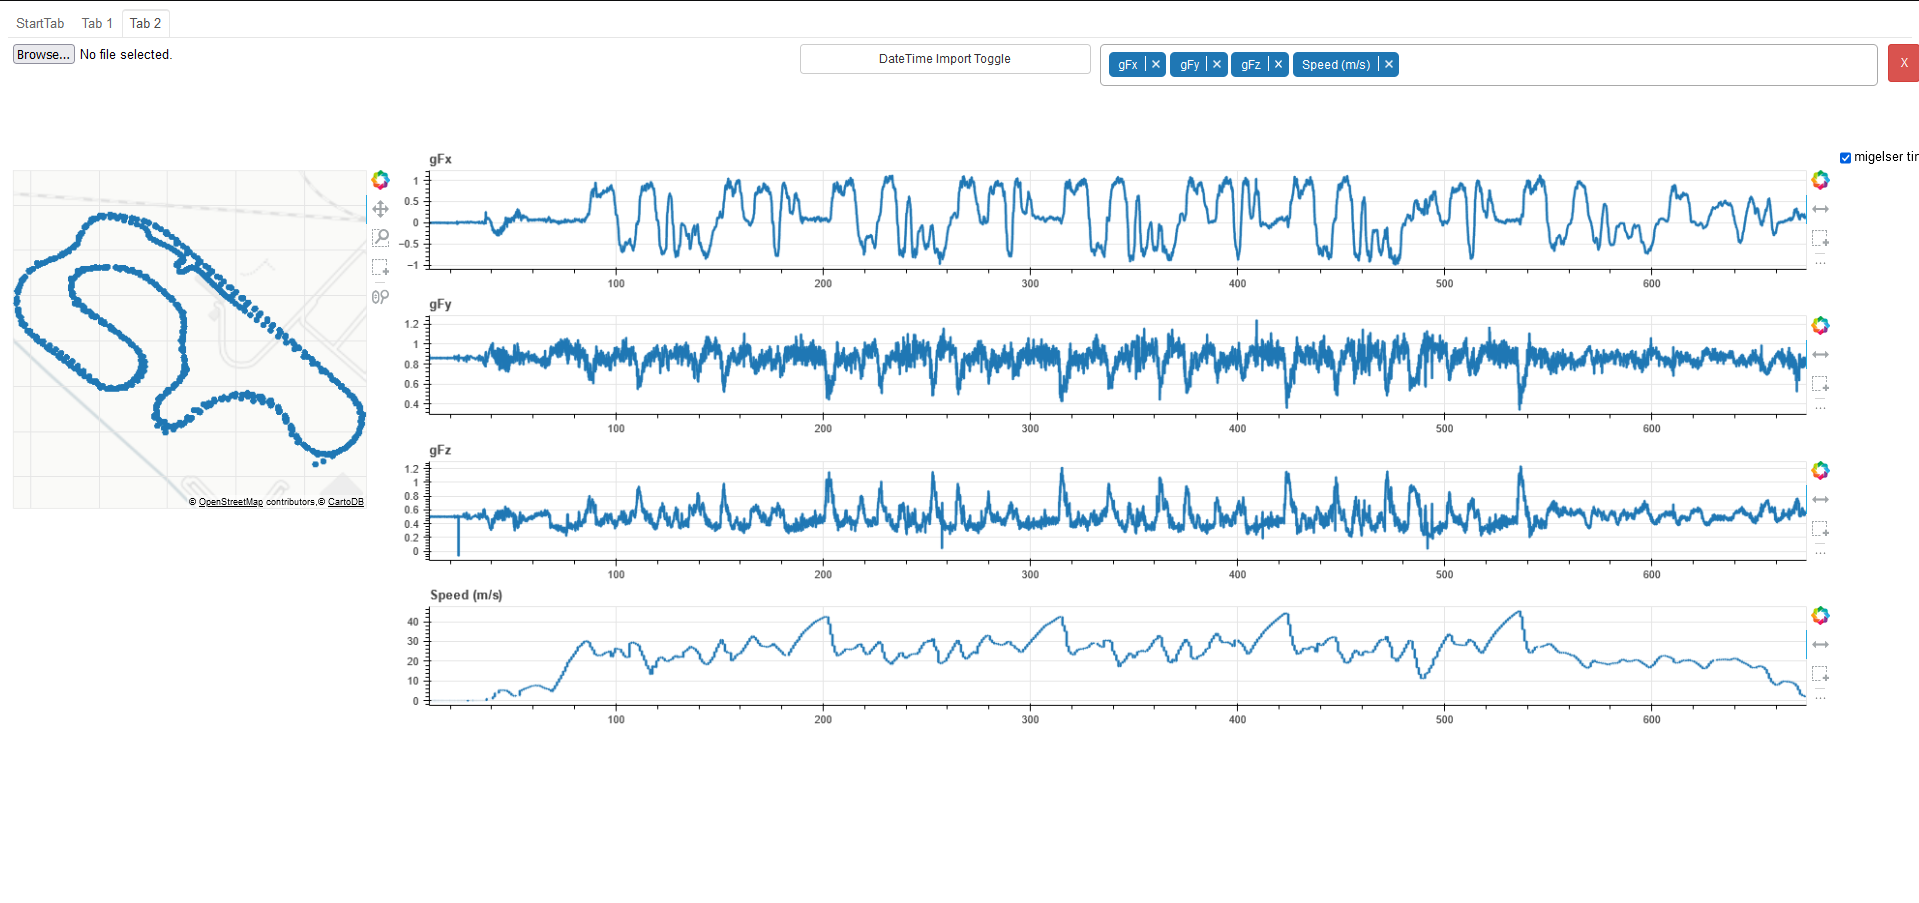Activate the map Pan tool

tap(380, 209)
